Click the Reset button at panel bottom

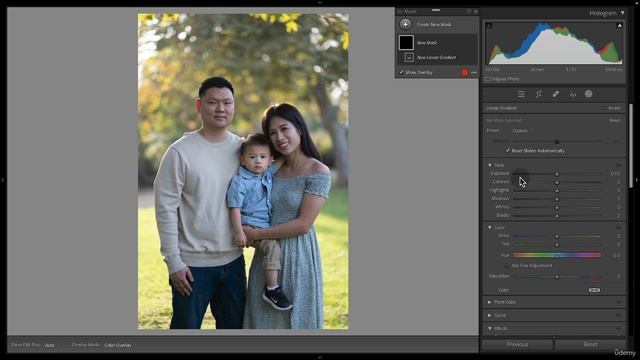(x=590, y=344)
